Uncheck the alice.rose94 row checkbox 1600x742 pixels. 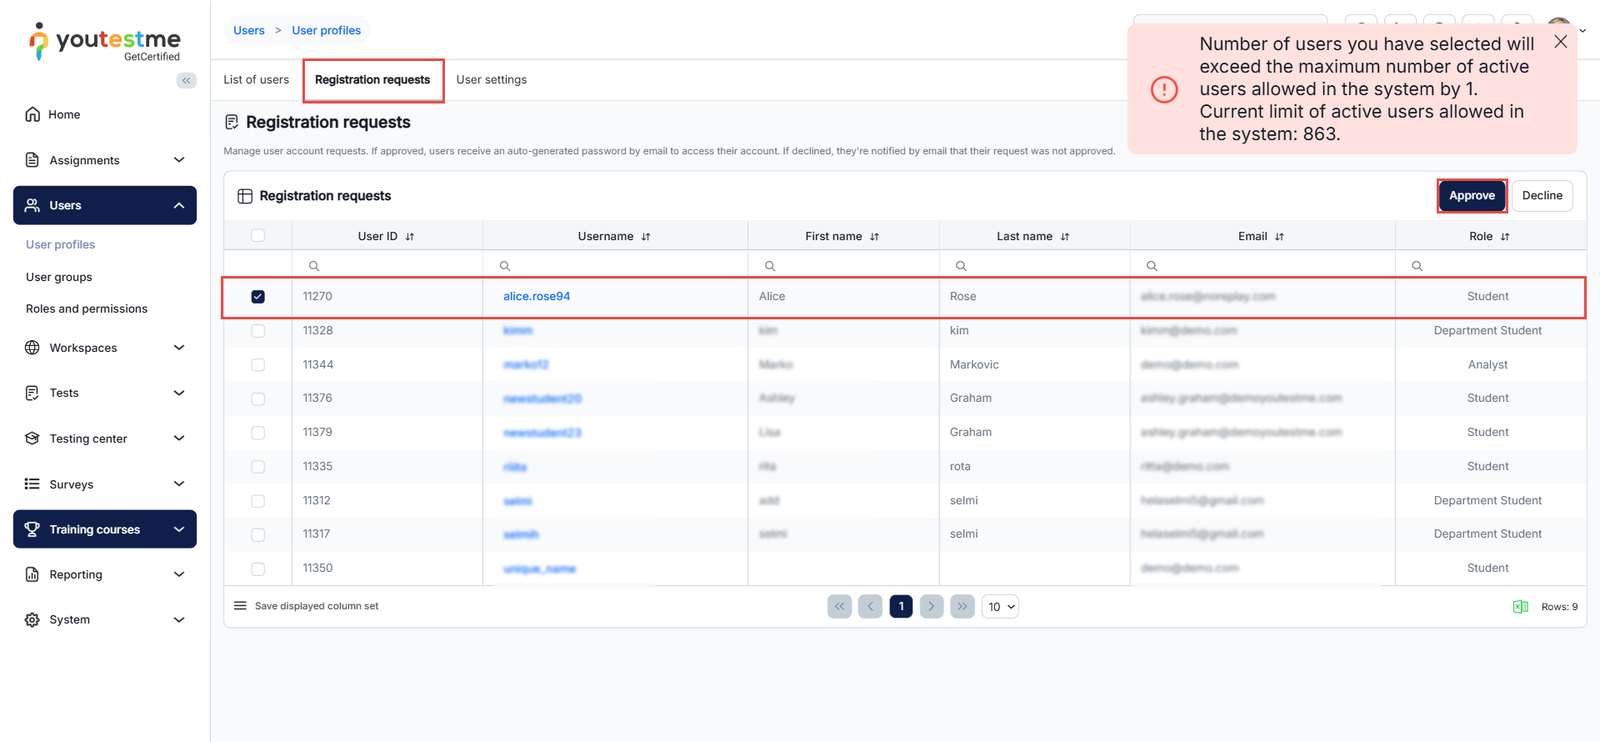[258, 297]
